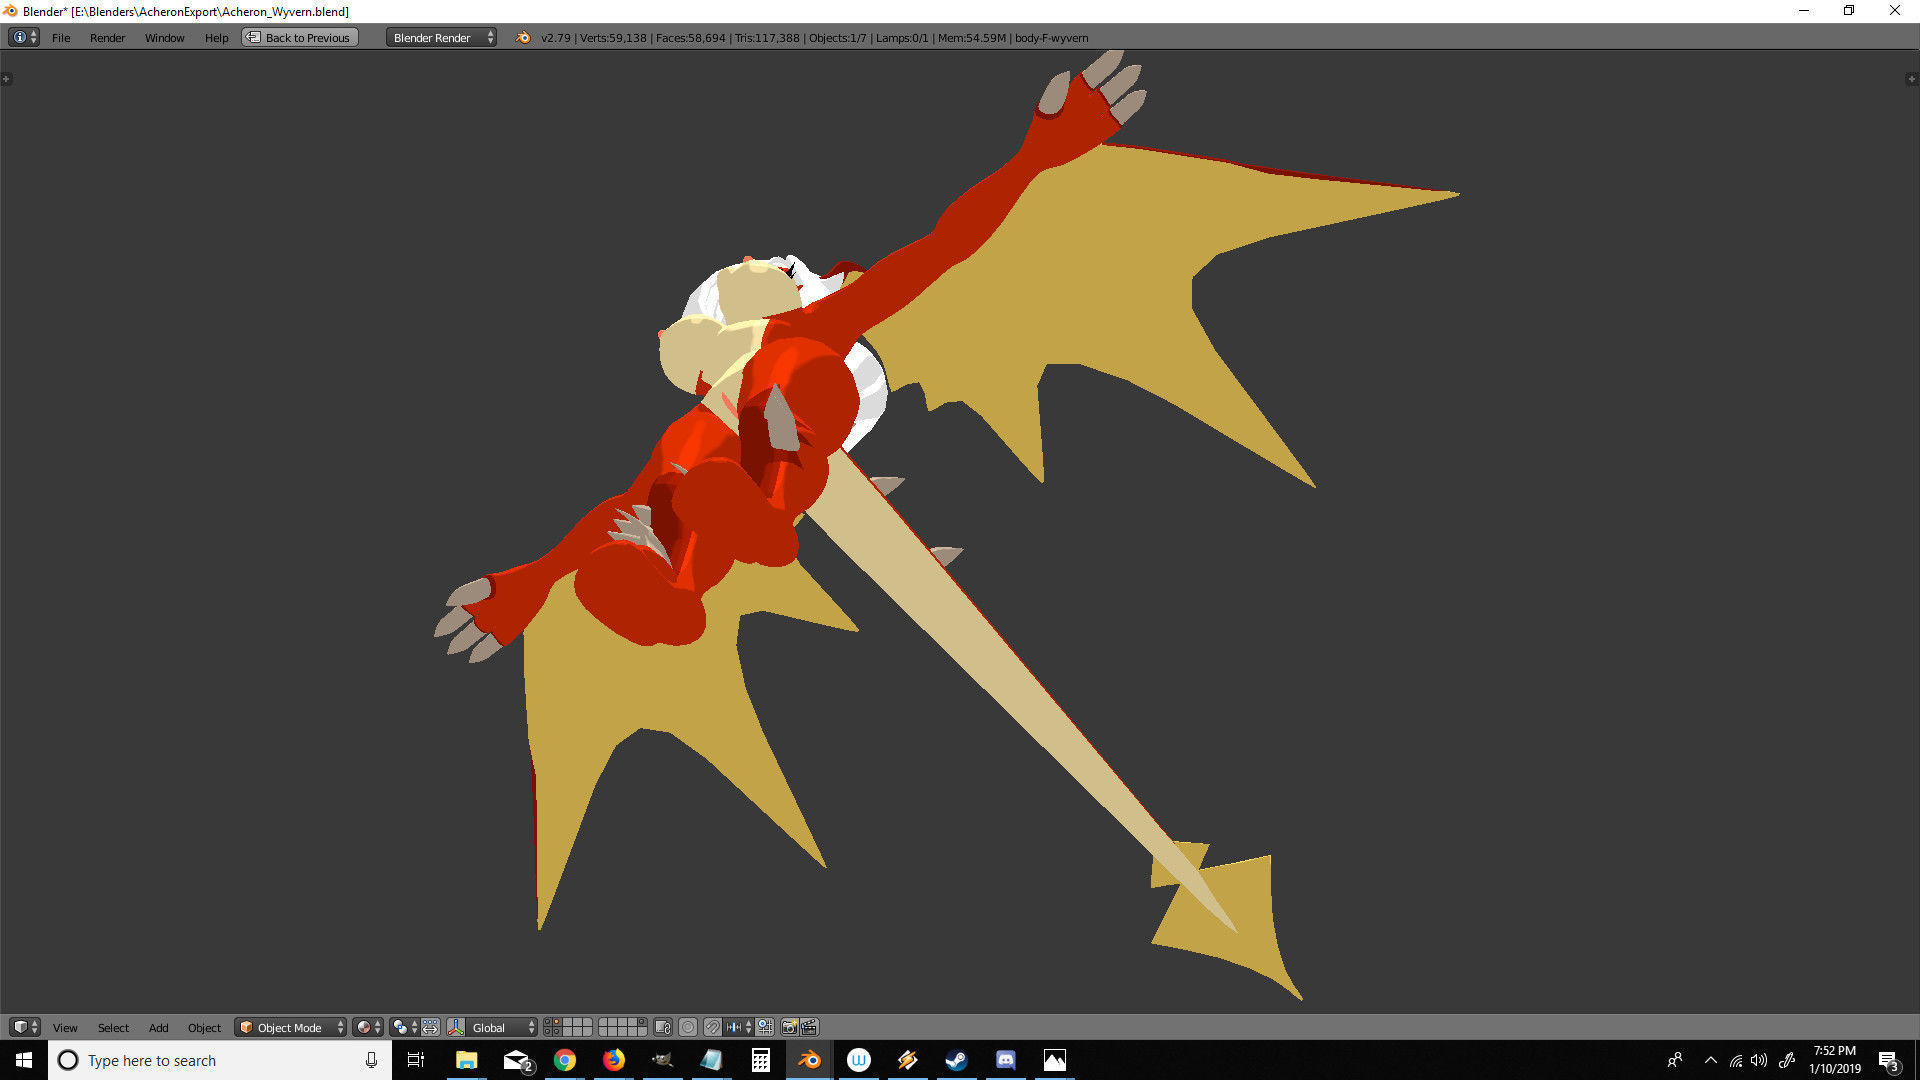
Task: Open the Action Center notifications icon
Action: click(1889, 1060)
